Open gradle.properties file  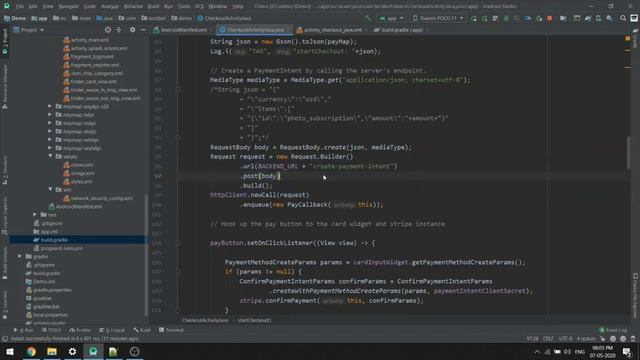tap(49, 290)
